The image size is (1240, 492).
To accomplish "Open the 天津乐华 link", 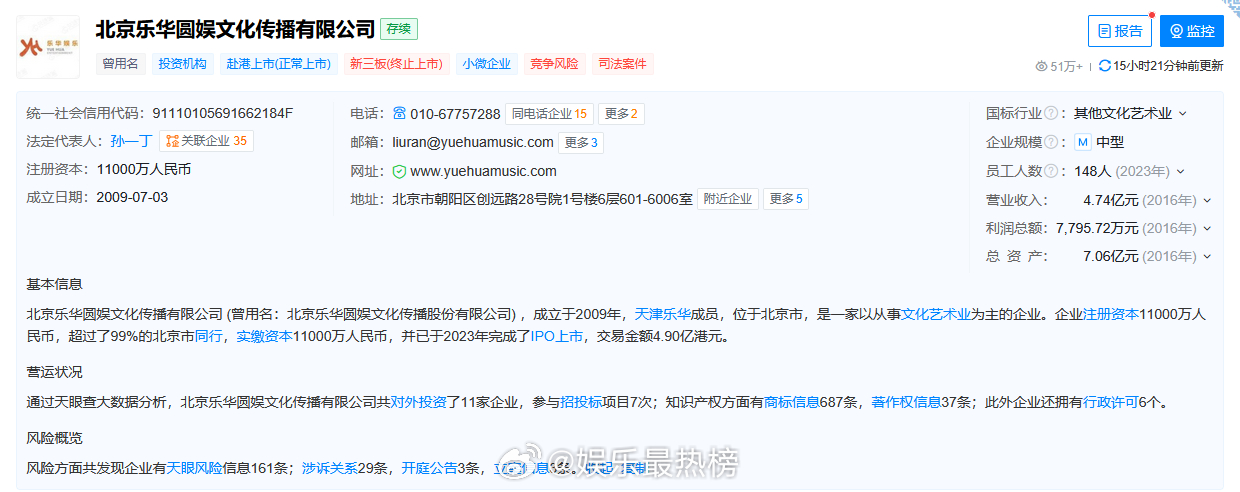I will point(662,314).
